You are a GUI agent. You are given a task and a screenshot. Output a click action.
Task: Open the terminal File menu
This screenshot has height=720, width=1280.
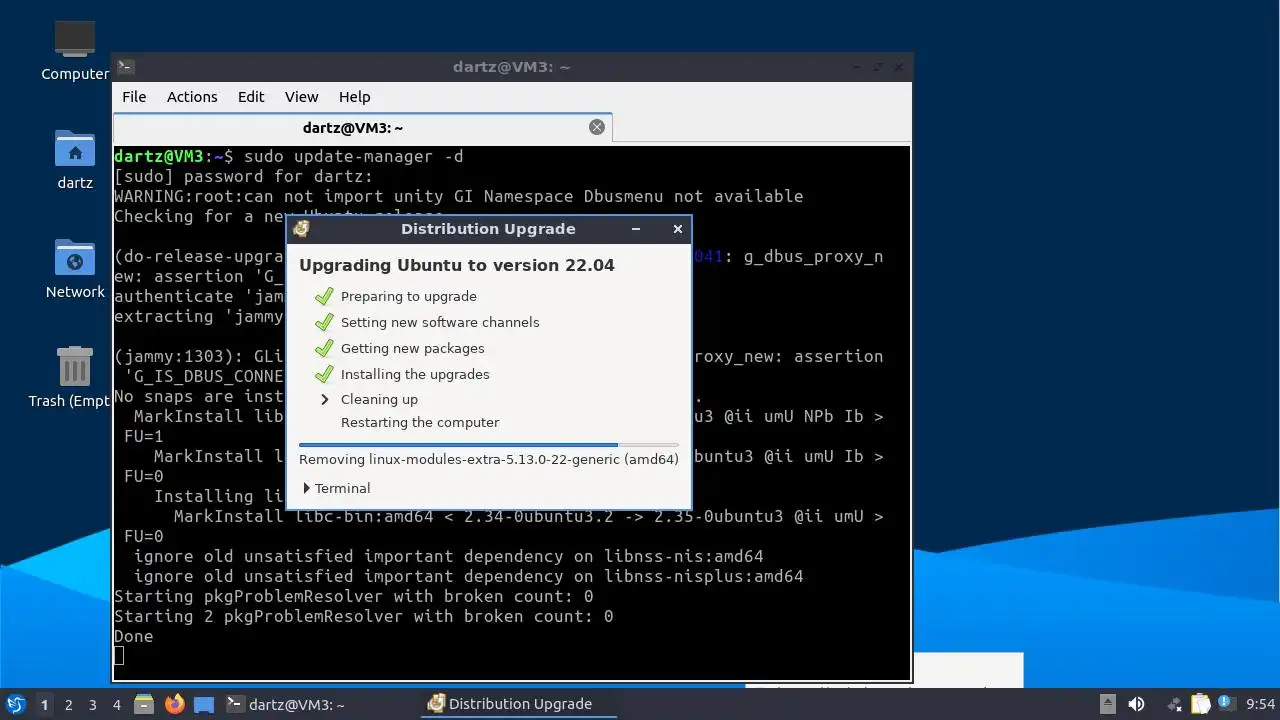pos(134,97)
